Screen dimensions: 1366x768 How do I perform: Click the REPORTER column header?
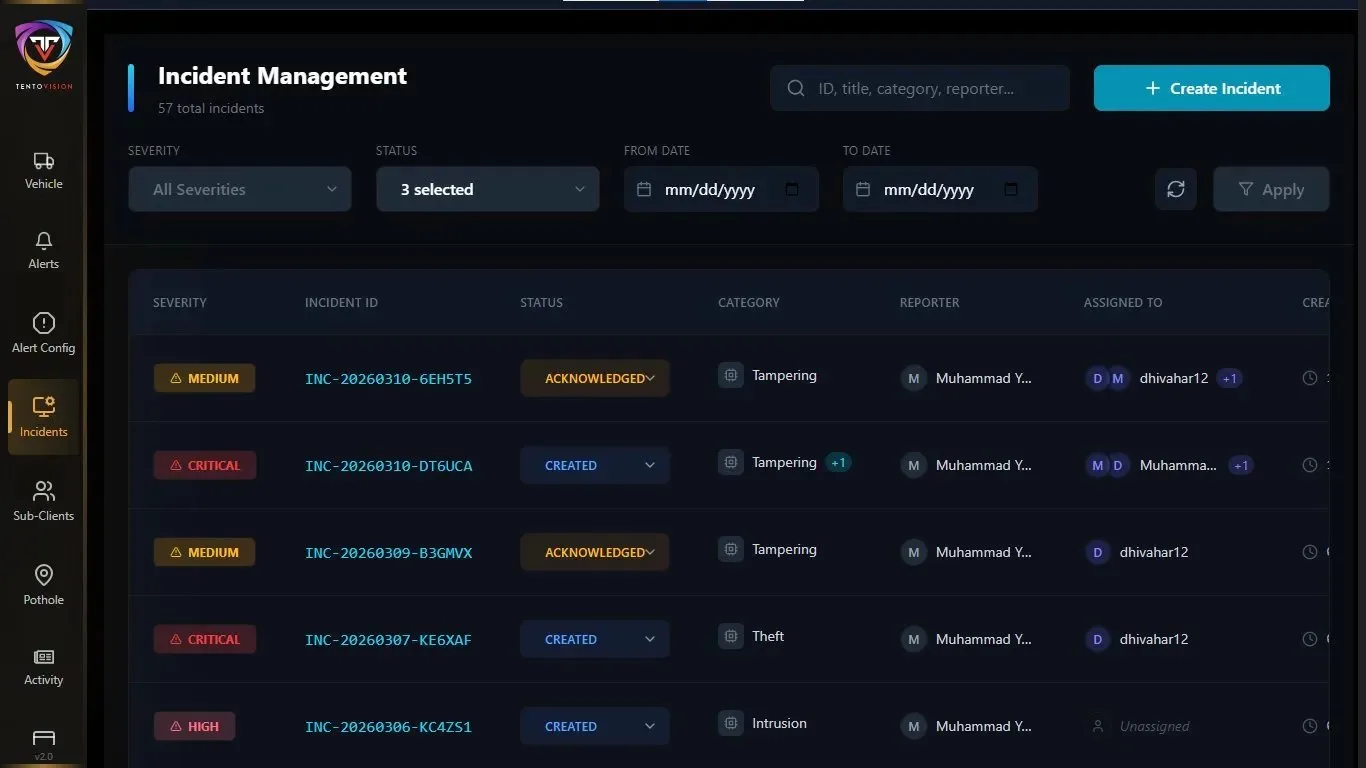929,302
